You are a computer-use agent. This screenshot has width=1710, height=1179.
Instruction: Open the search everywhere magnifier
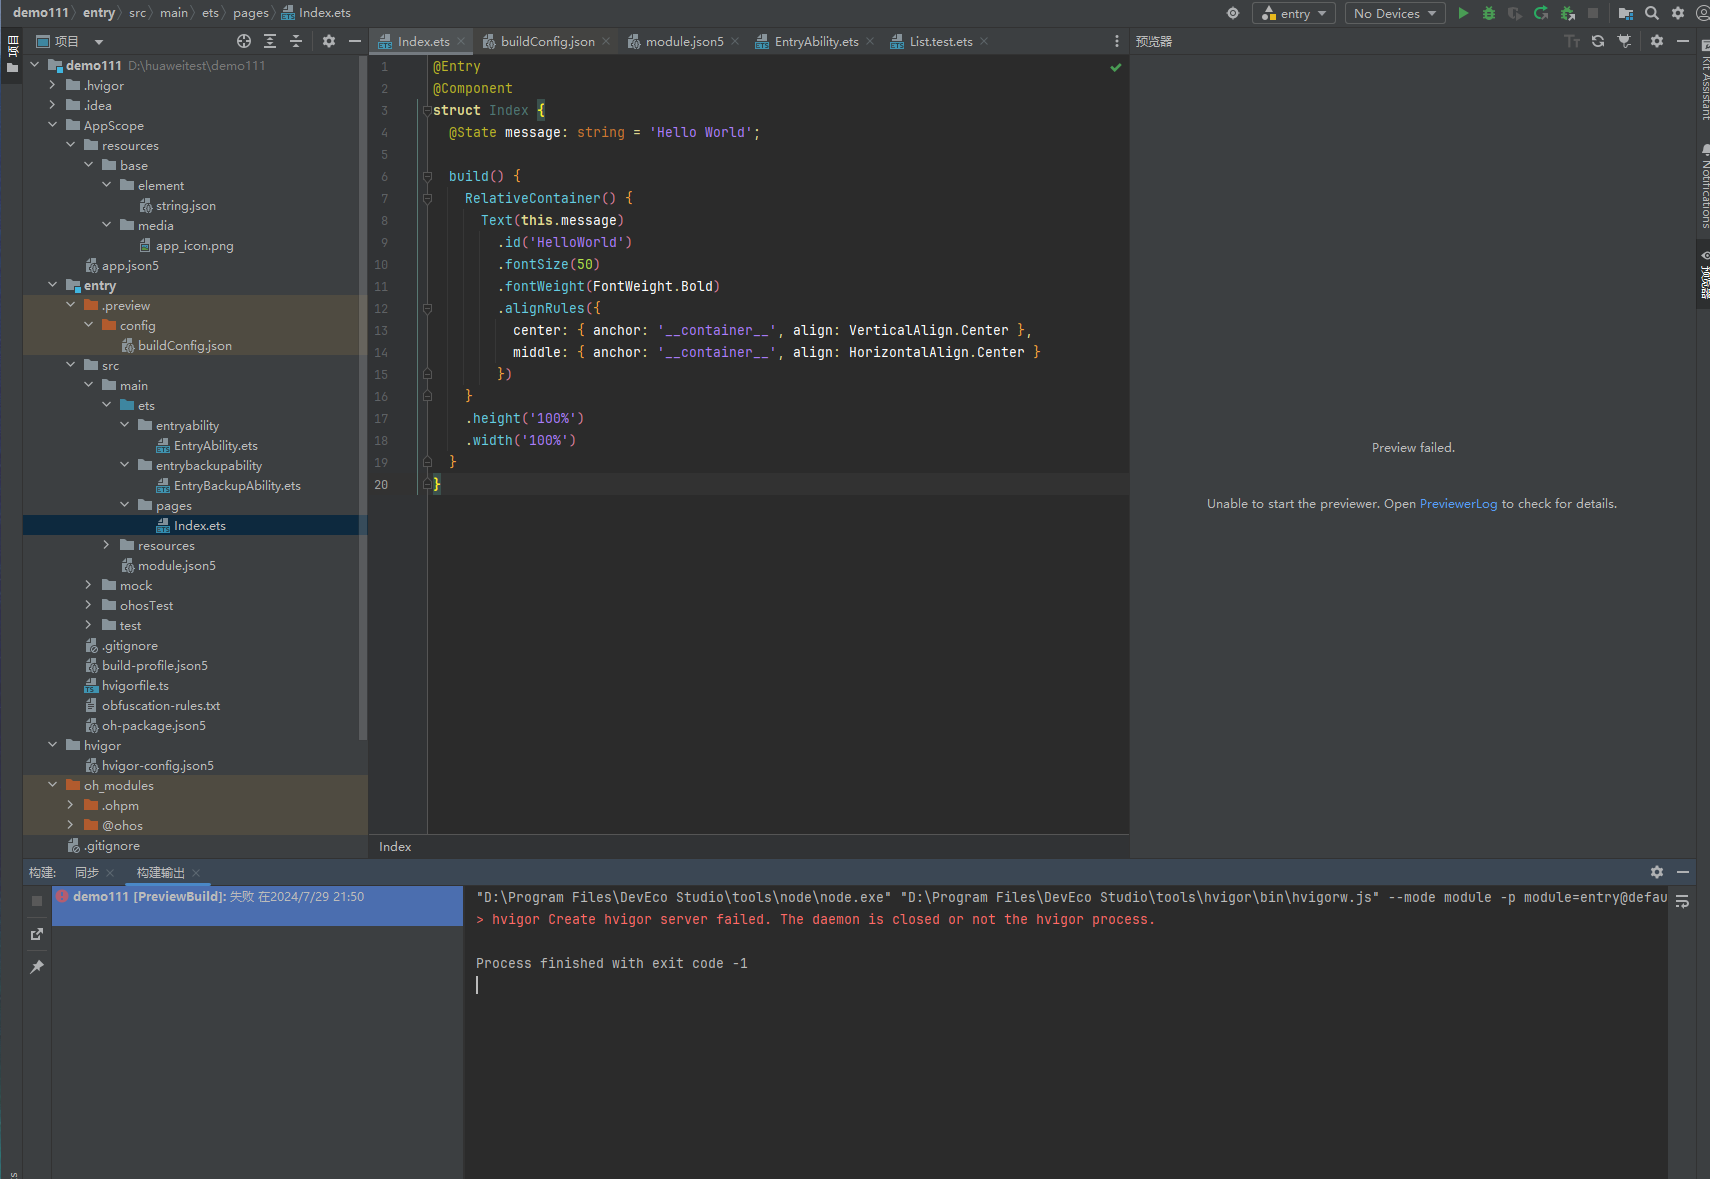click(1652, 13)
